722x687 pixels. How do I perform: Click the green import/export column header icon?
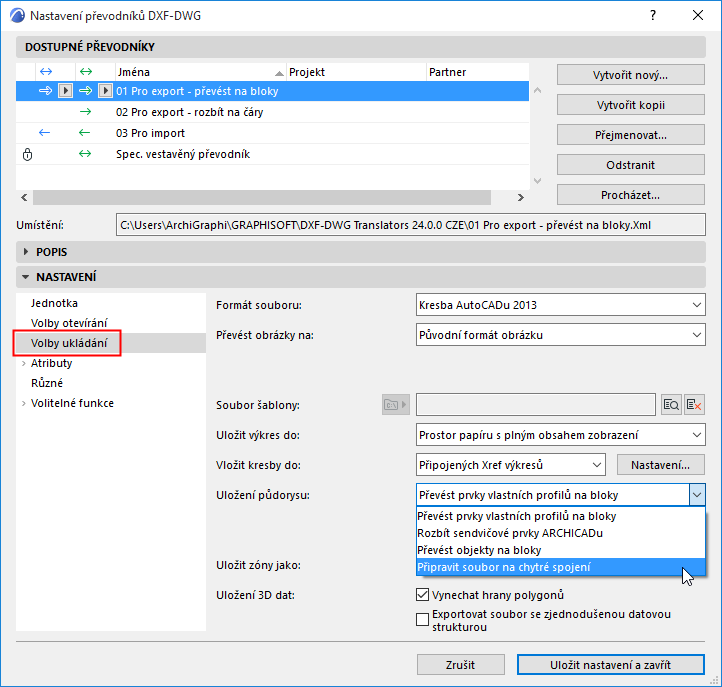(x=86, y=72)
